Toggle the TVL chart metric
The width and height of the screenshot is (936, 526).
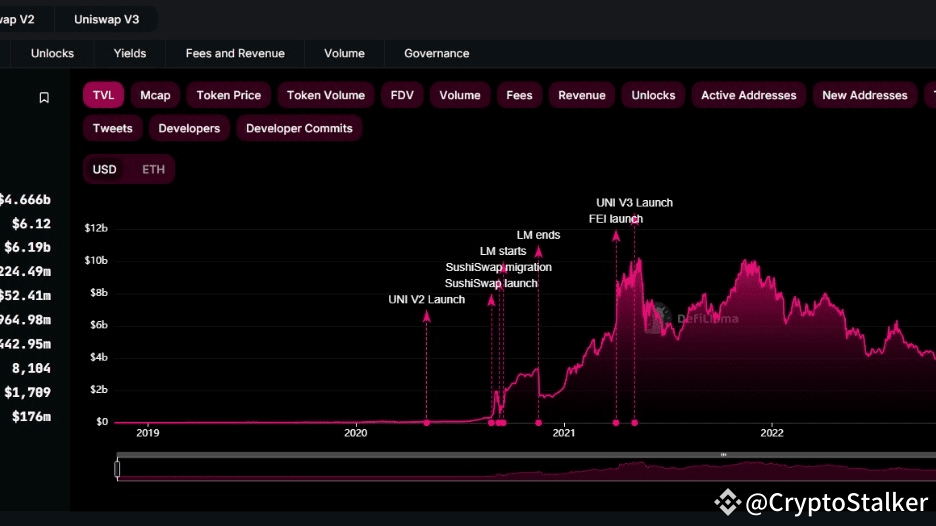(x=103, y=95)
